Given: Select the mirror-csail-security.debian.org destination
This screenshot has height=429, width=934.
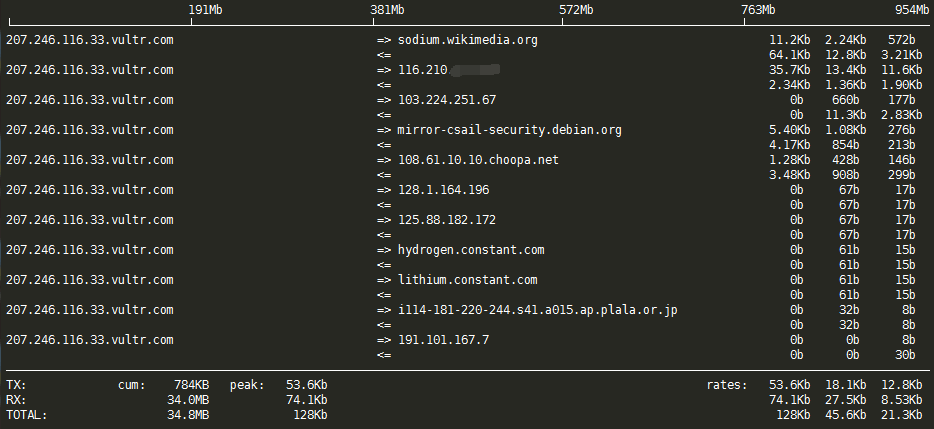Looking at the screenshot, I should click(x=509, y=130).
